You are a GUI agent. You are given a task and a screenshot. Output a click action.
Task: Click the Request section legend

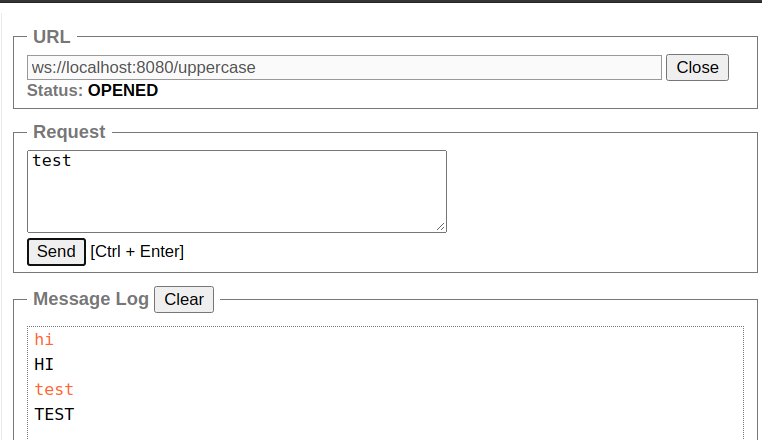(69, 132)
